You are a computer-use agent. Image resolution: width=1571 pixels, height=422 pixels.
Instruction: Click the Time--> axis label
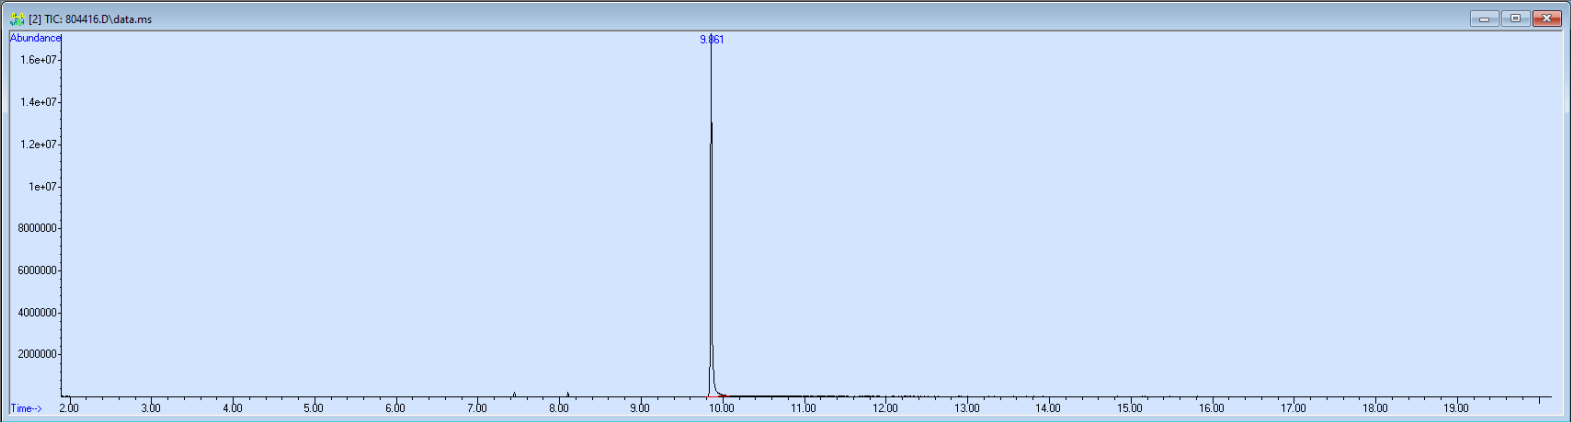tap(26, 408)
